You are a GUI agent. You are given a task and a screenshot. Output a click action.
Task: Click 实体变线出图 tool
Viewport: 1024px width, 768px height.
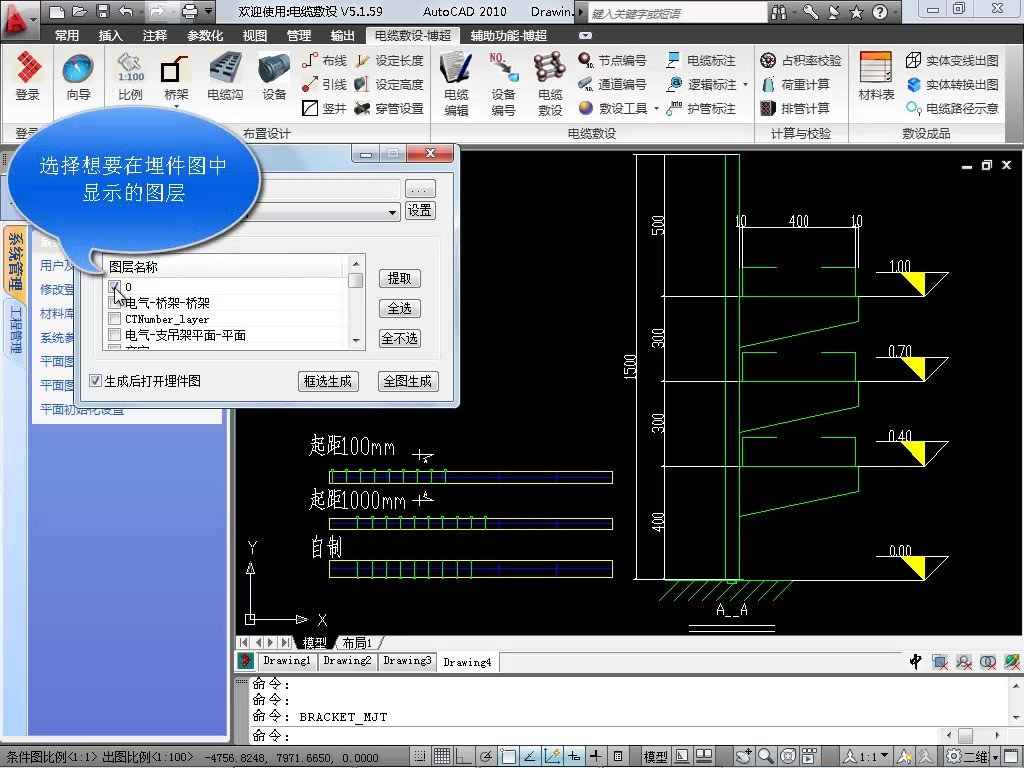pyautogui.click(x=952, y=61)
